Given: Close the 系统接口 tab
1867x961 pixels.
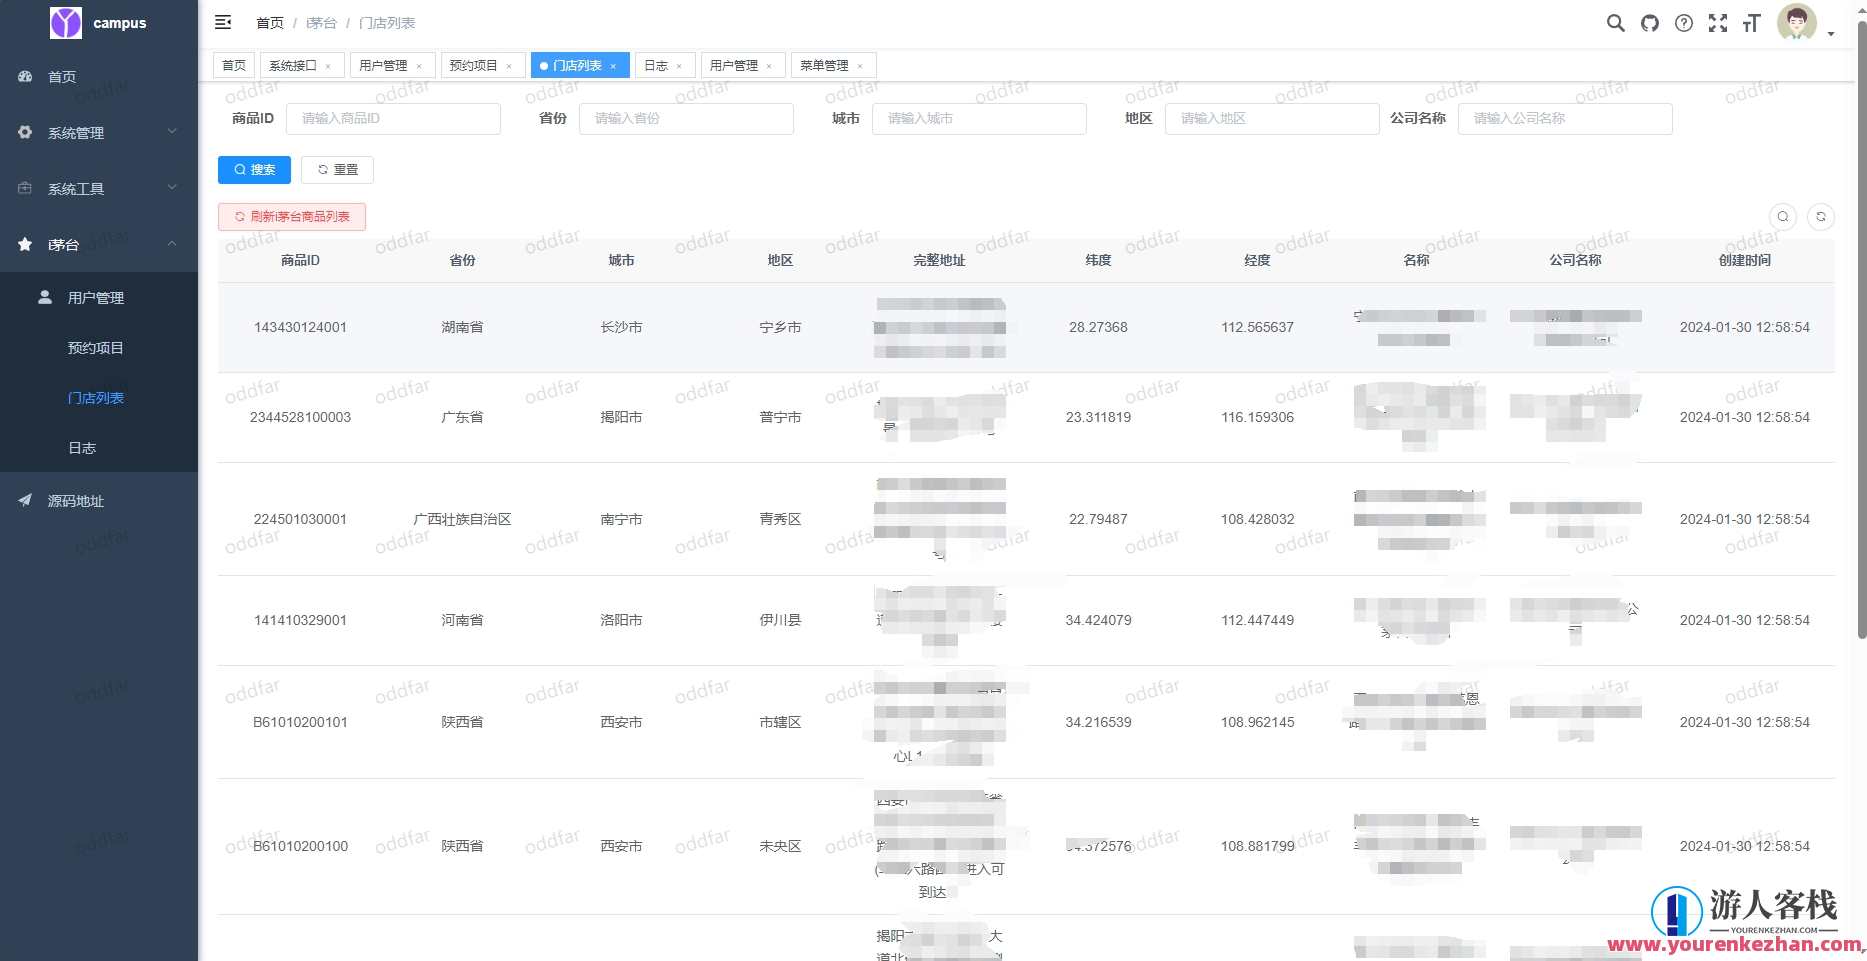Looking at the screenshot, I should click(328, 67).
